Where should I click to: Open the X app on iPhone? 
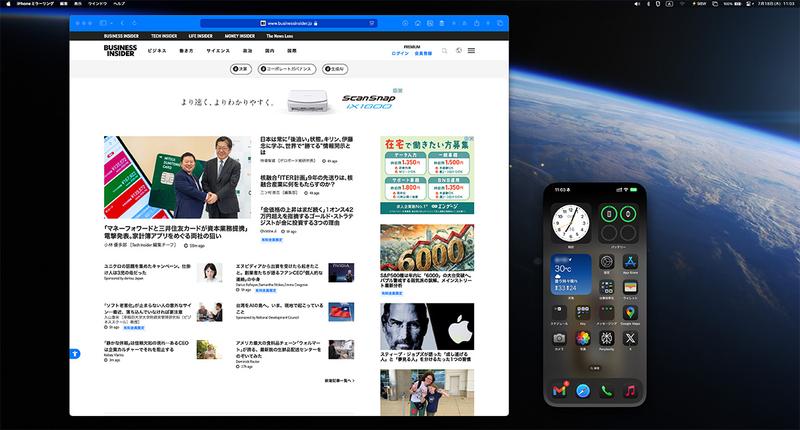click(630, 338)
